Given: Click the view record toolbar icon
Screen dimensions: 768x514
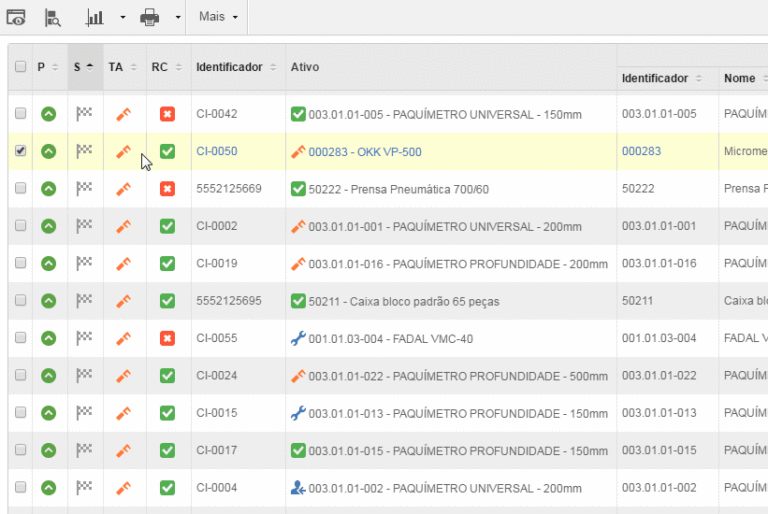Looking at the screenshot, I should (16, 17).
